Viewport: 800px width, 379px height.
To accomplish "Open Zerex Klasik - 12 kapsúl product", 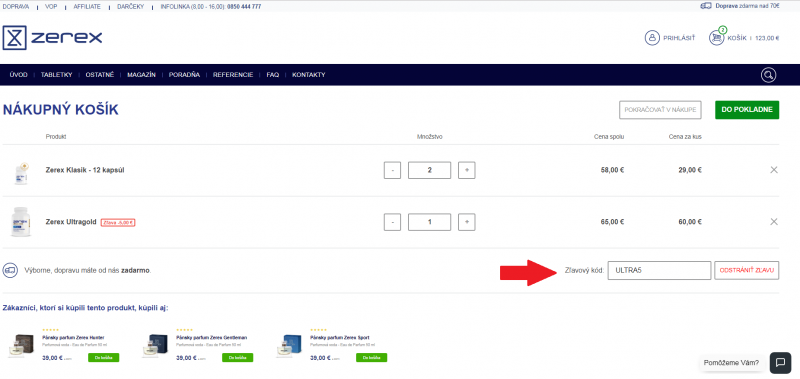I will point(85,170).
